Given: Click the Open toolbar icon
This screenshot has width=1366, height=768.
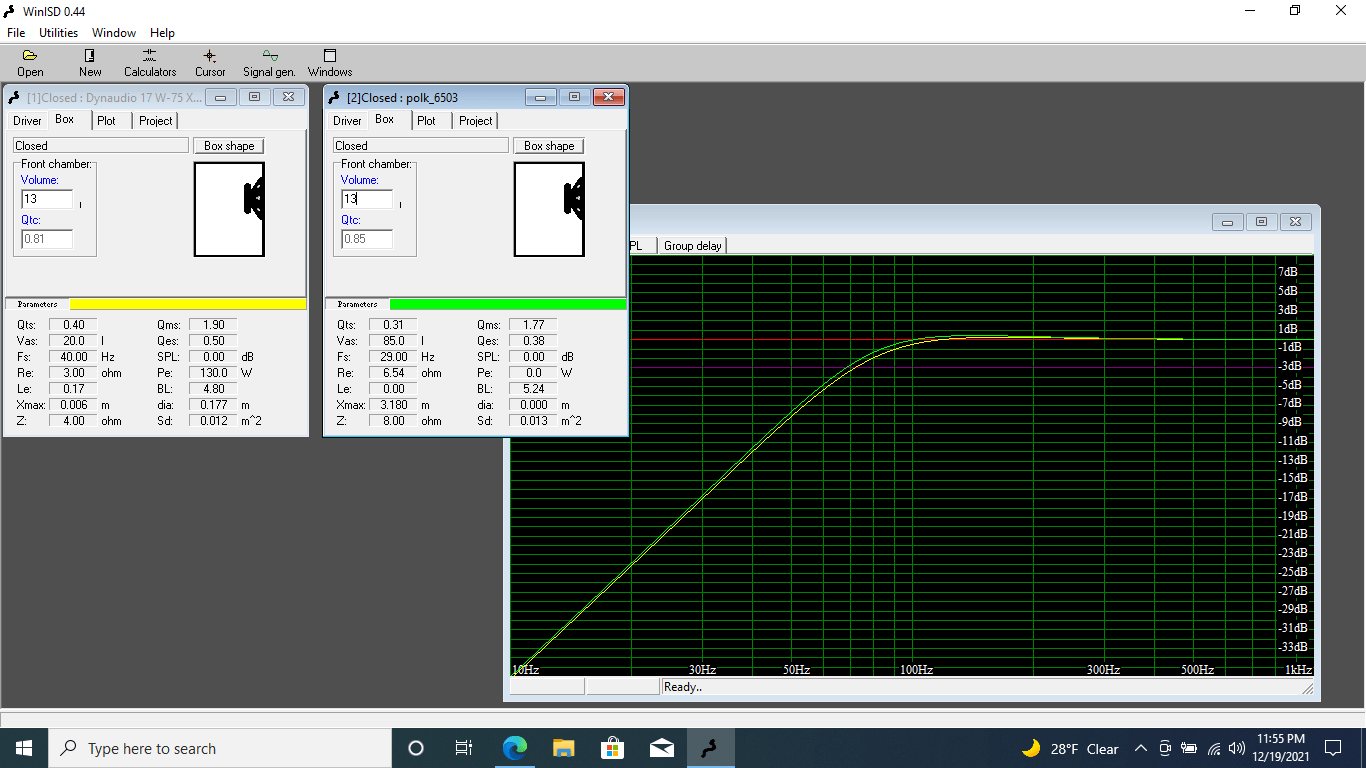Looking at the screenshot, I should pyautogui.click(x=30, y=63).
